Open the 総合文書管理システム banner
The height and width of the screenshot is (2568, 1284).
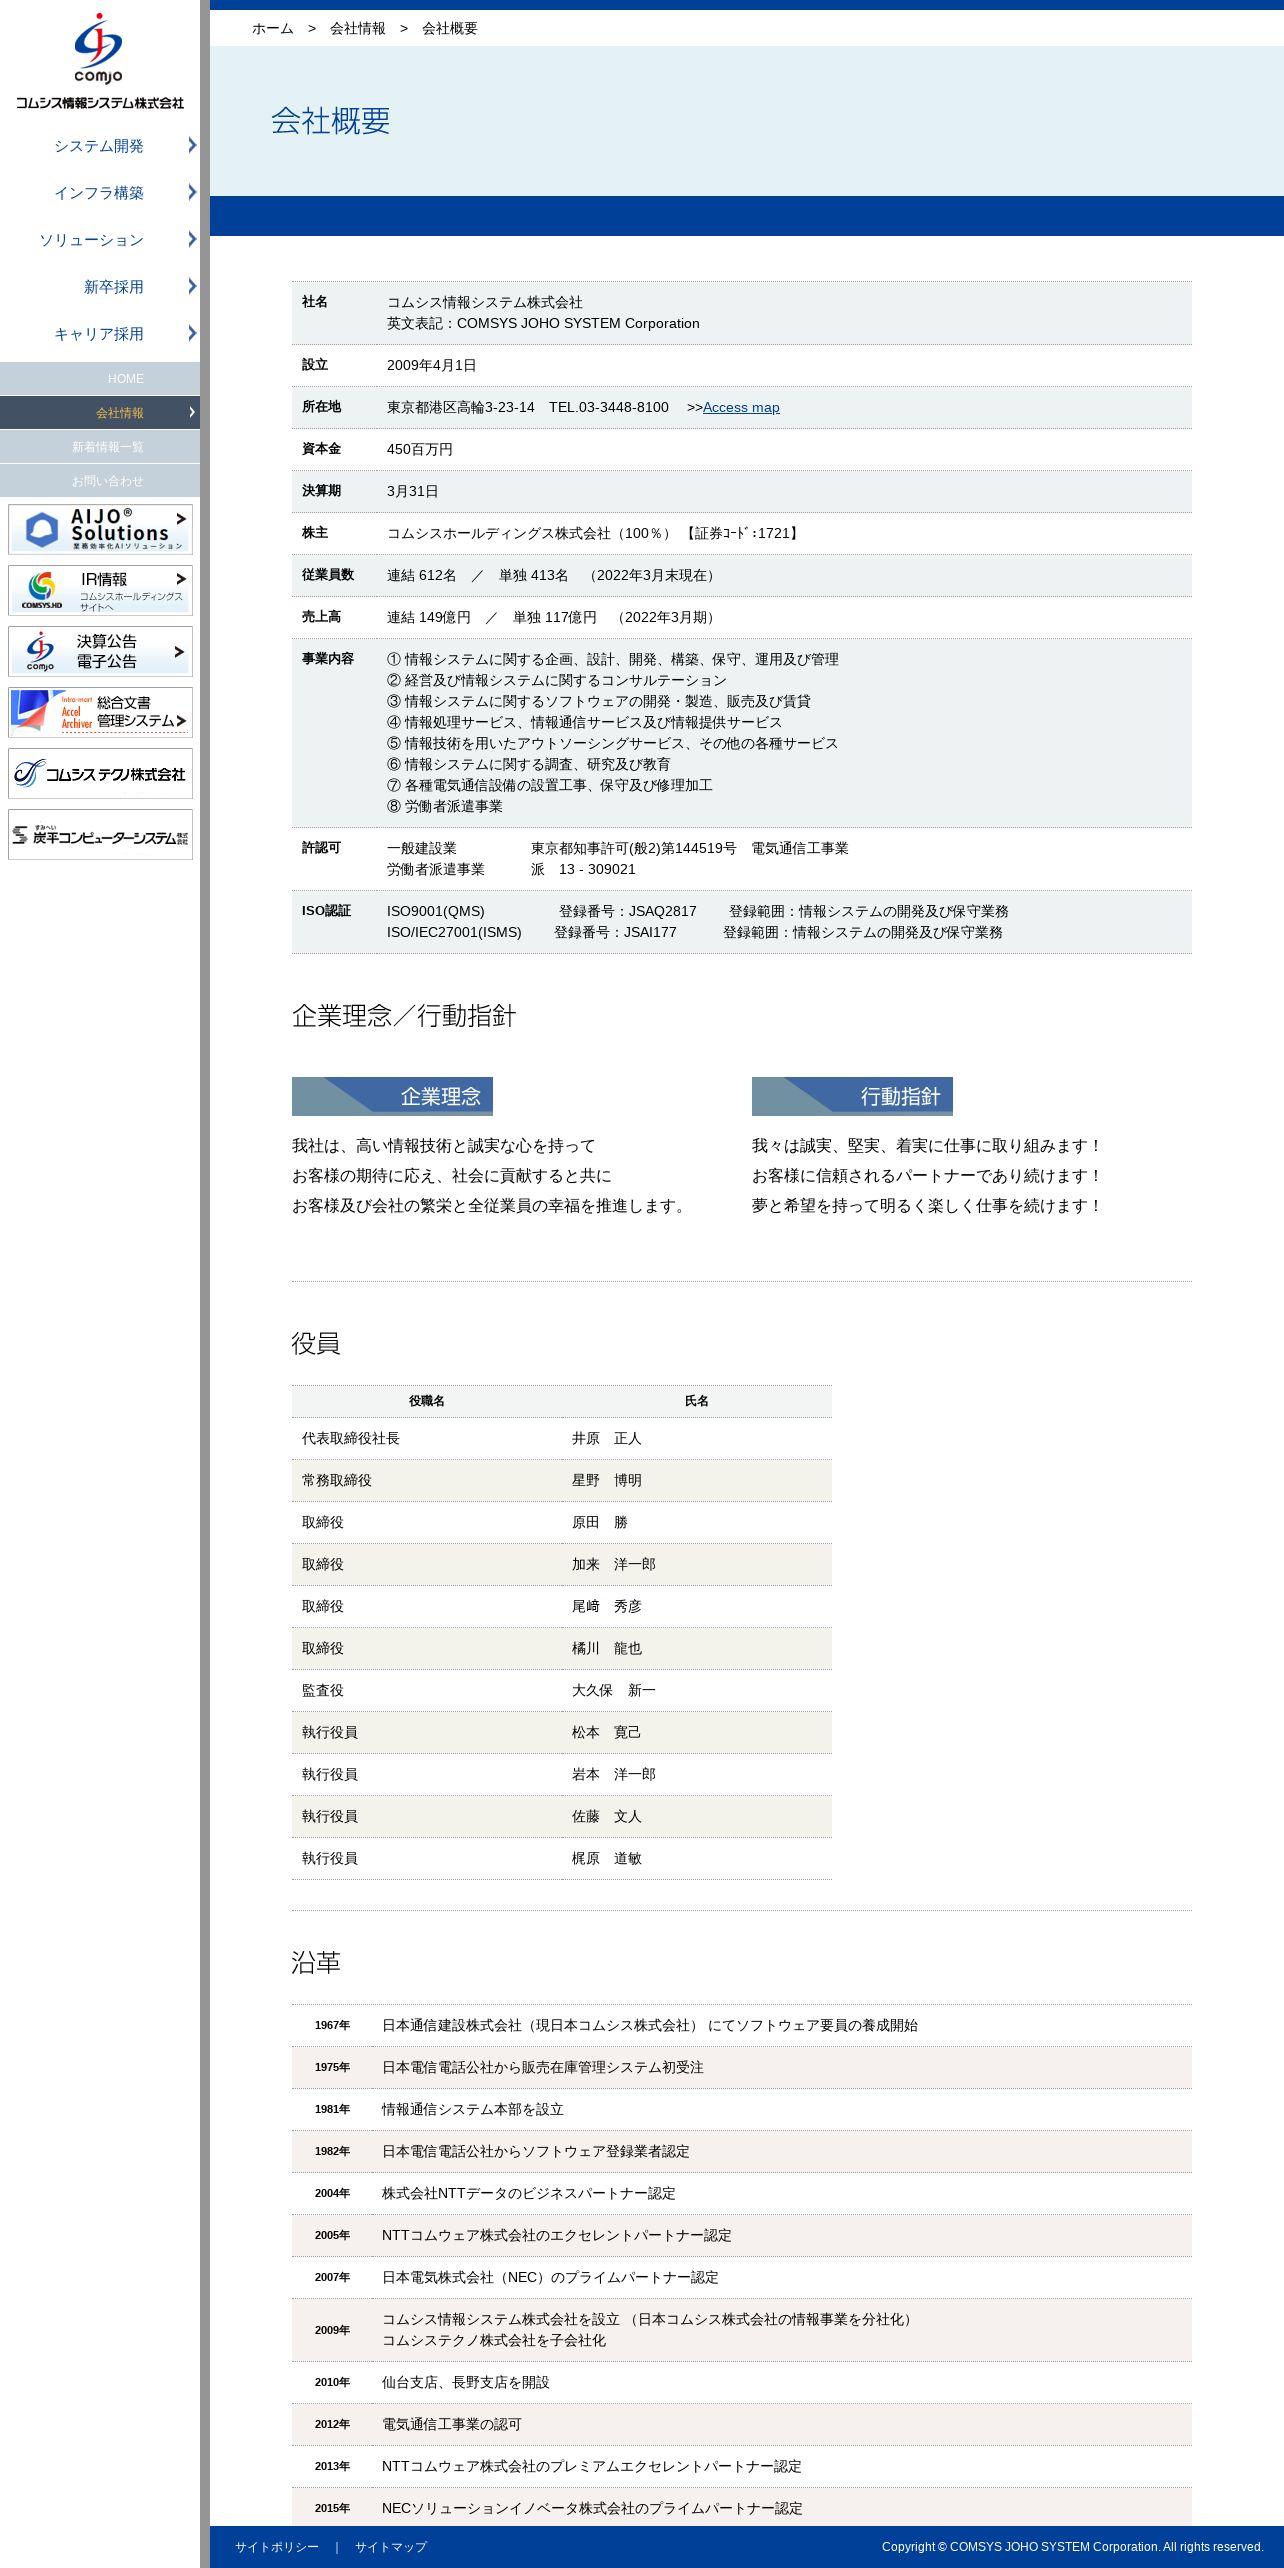tap(100, 712)
